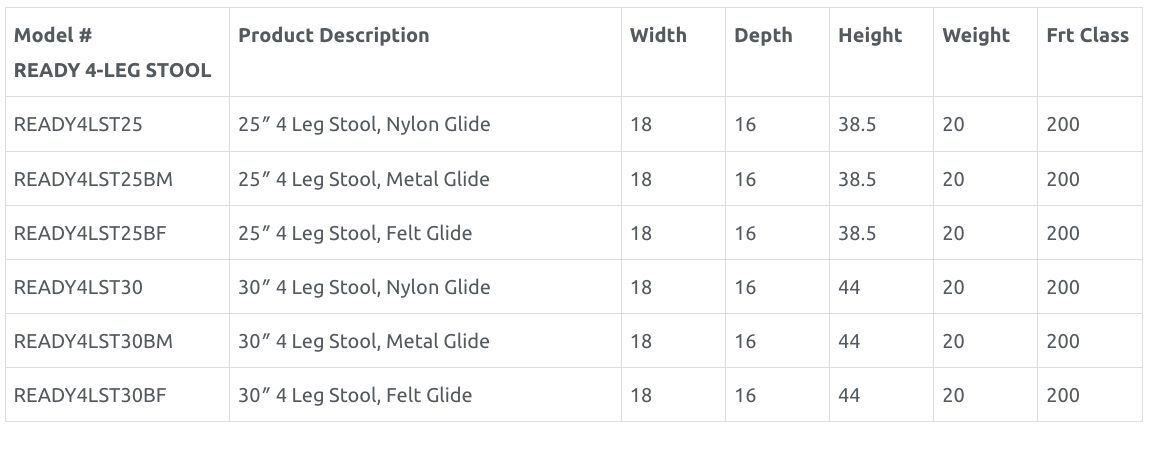This screenshot has height=468, width=1153.
Task: Click height value 38.5 in READY4LST25 row
Action: point(857,124)
